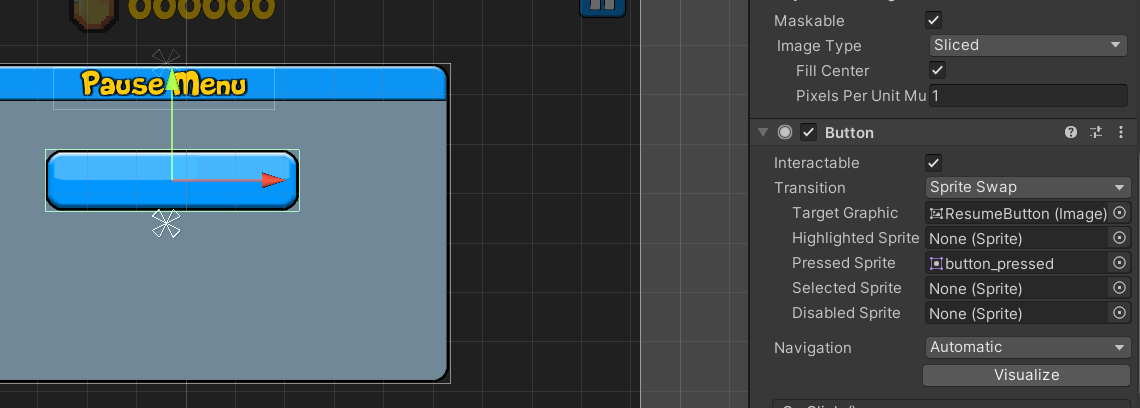1140x408 pixels.
Task: Click the Highlighted Sprite None field
Action: click(x=1018, y=238)
